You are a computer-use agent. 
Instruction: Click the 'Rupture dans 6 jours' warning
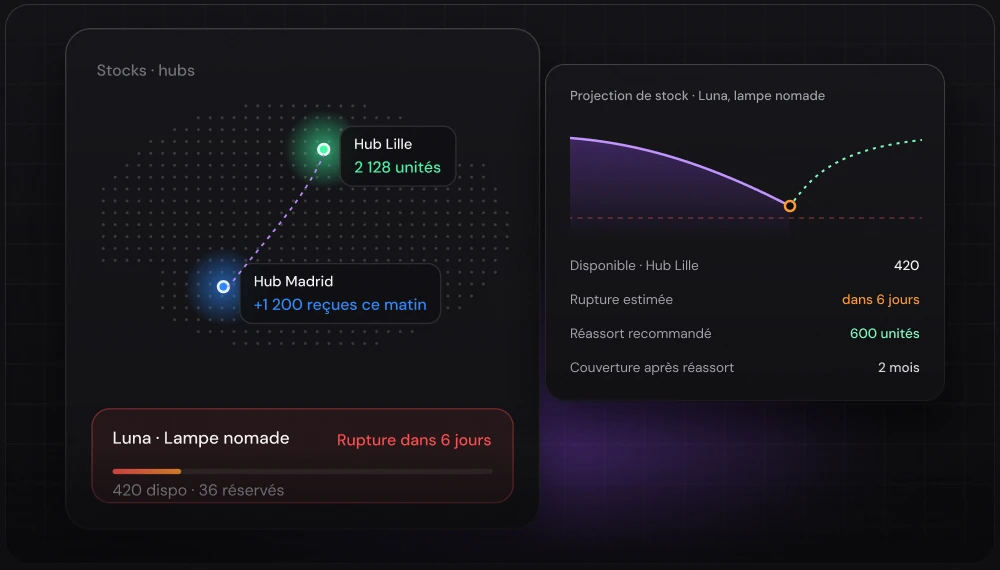[414, 440]
